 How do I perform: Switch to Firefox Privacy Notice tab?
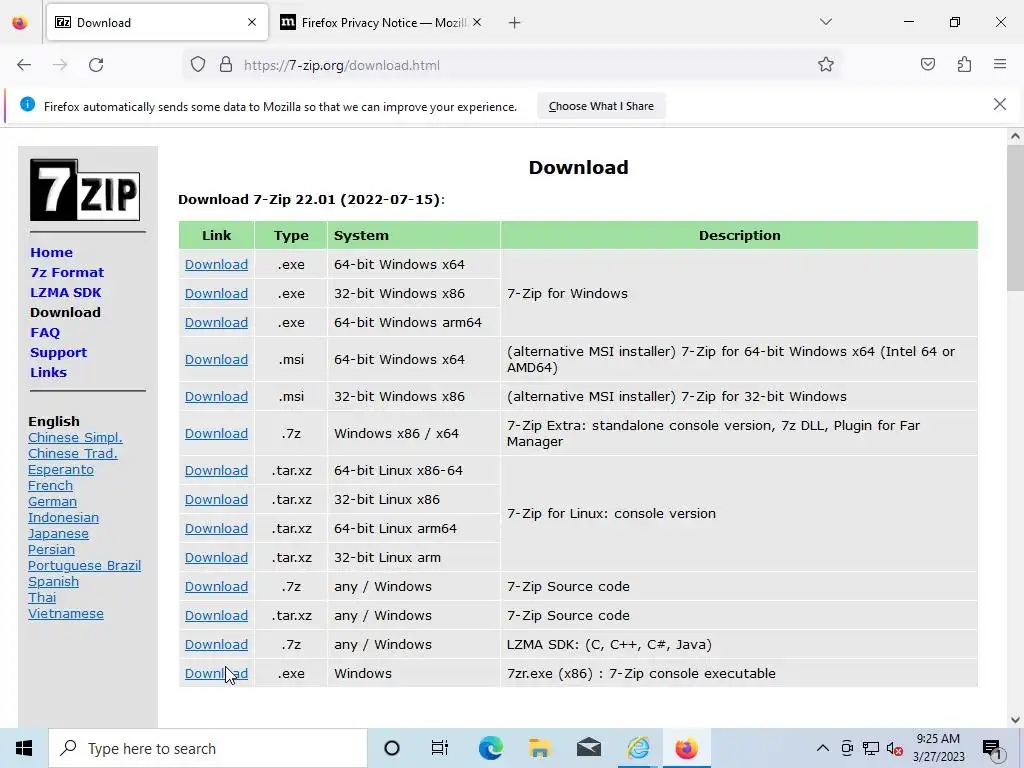coord(382,22)
